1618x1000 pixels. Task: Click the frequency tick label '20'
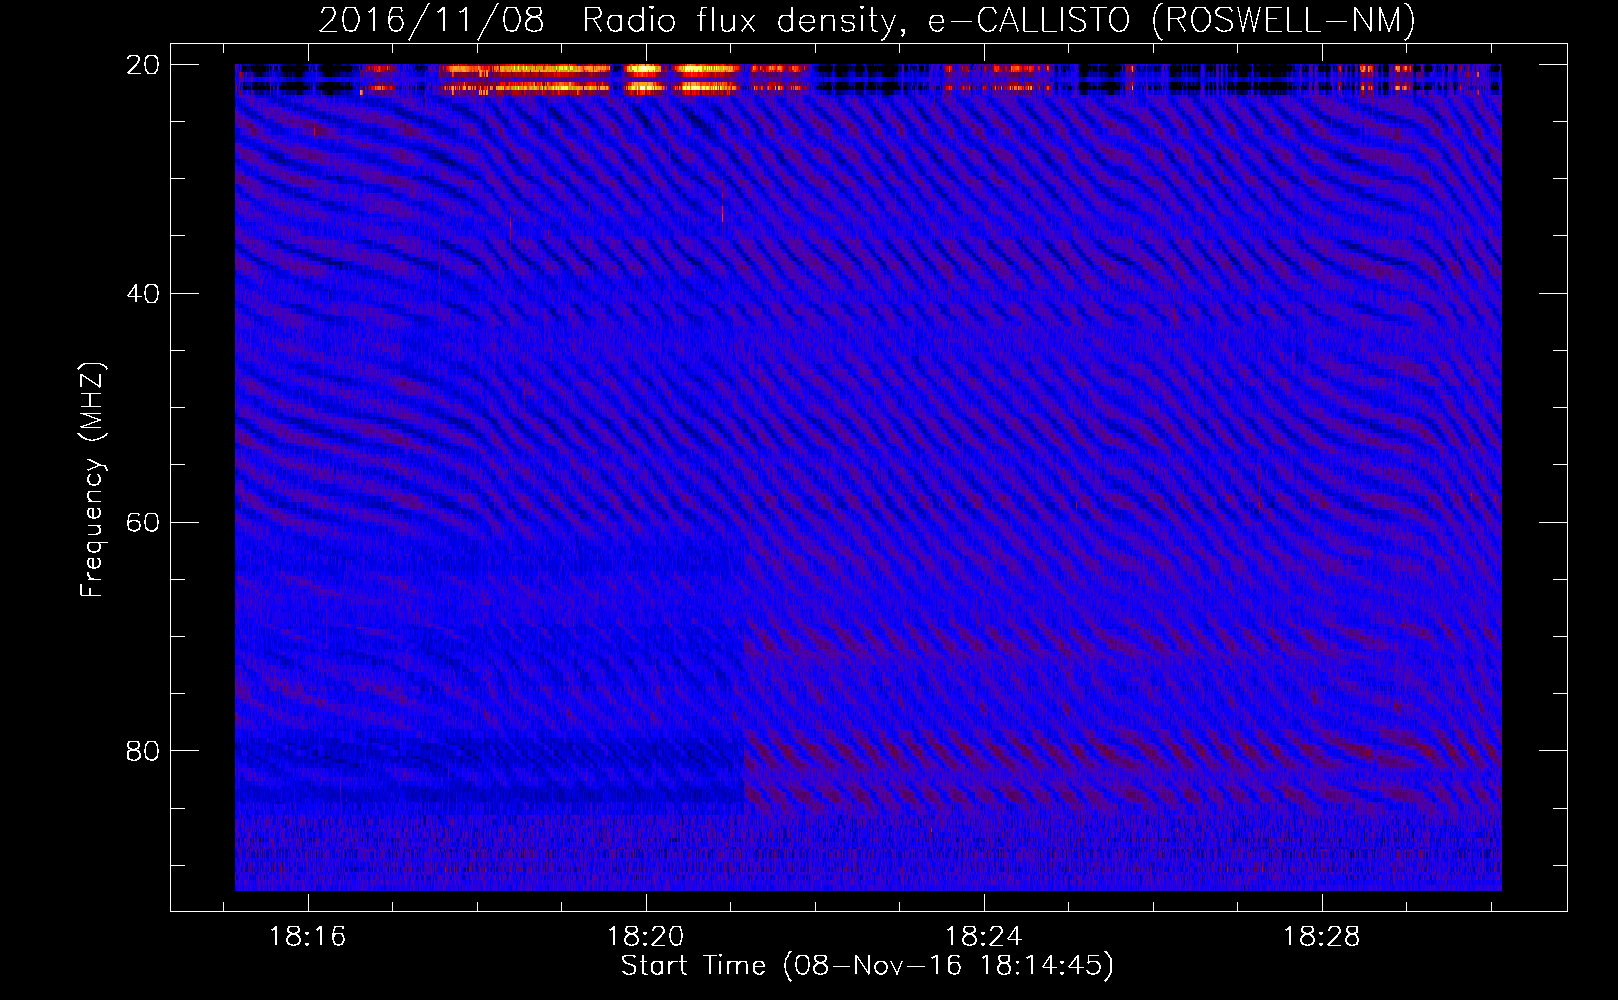pyautogui.click(x=144, y=65)
